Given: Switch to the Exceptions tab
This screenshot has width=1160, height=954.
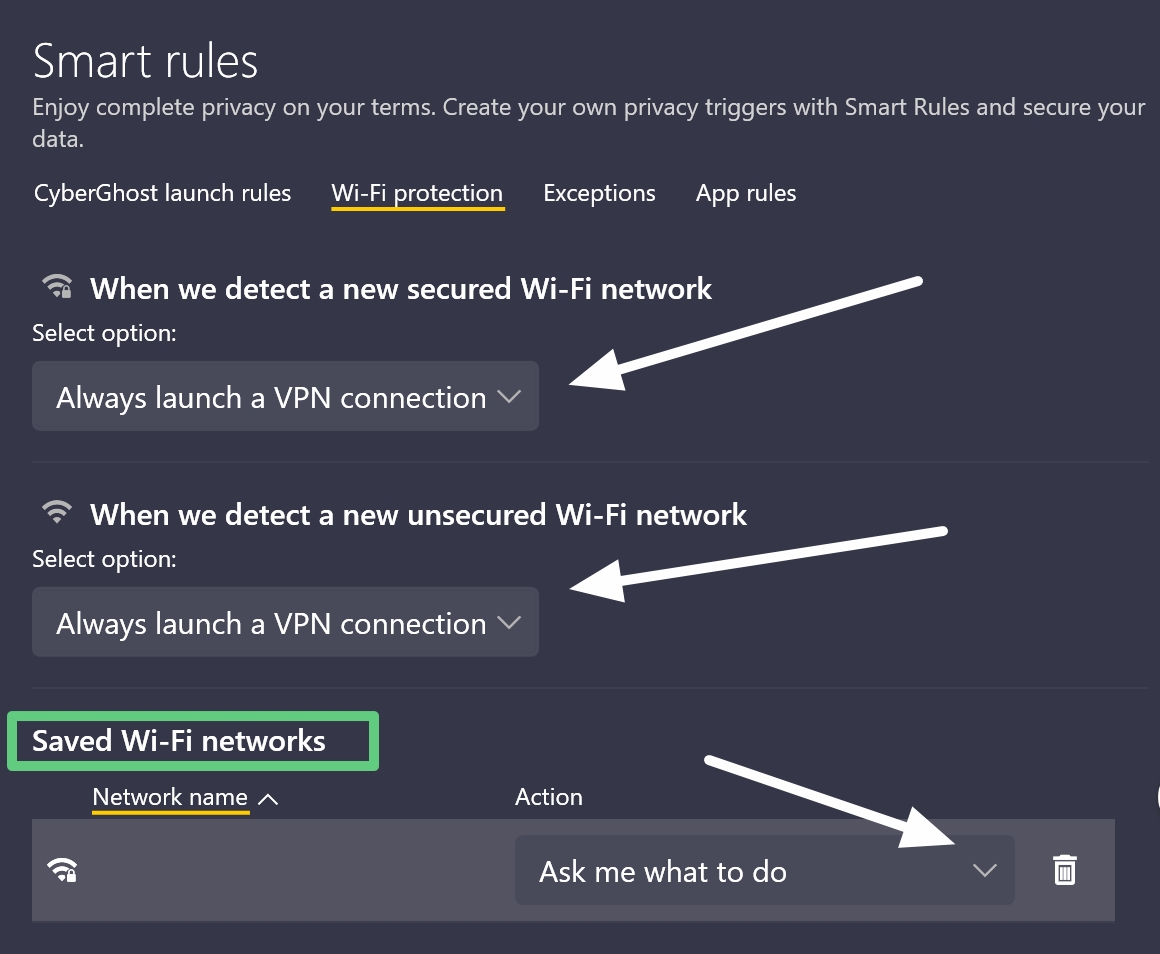Looking at the screenshot, I should 599,193.
